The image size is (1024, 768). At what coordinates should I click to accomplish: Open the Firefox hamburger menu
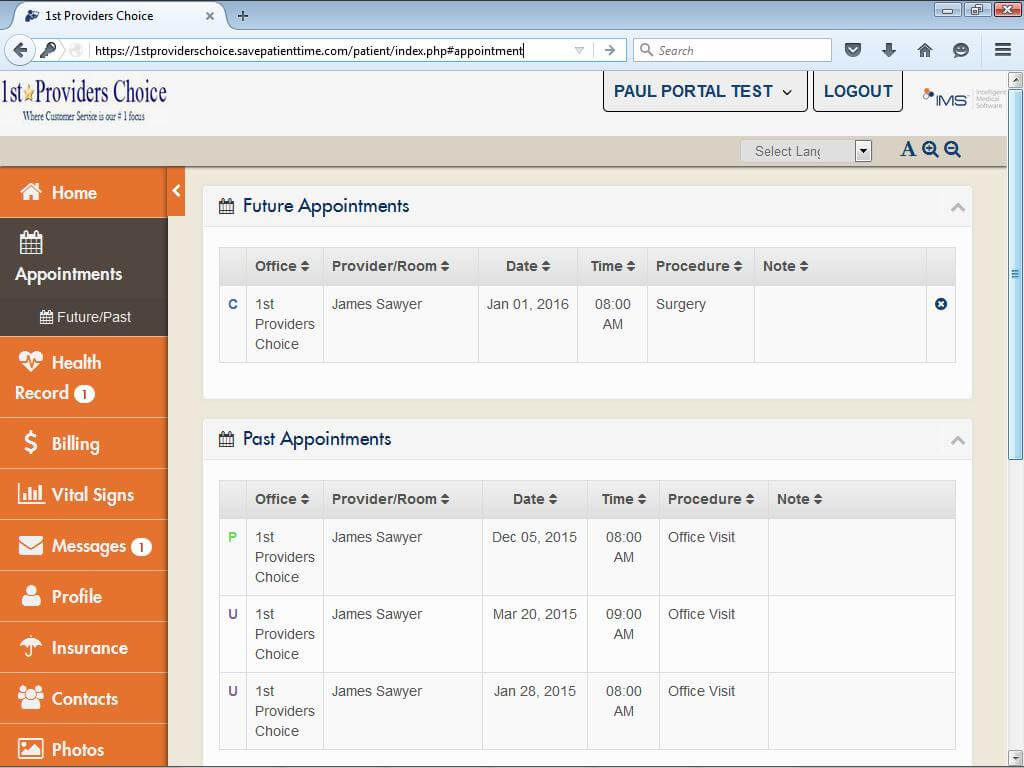click(1002, 50)
